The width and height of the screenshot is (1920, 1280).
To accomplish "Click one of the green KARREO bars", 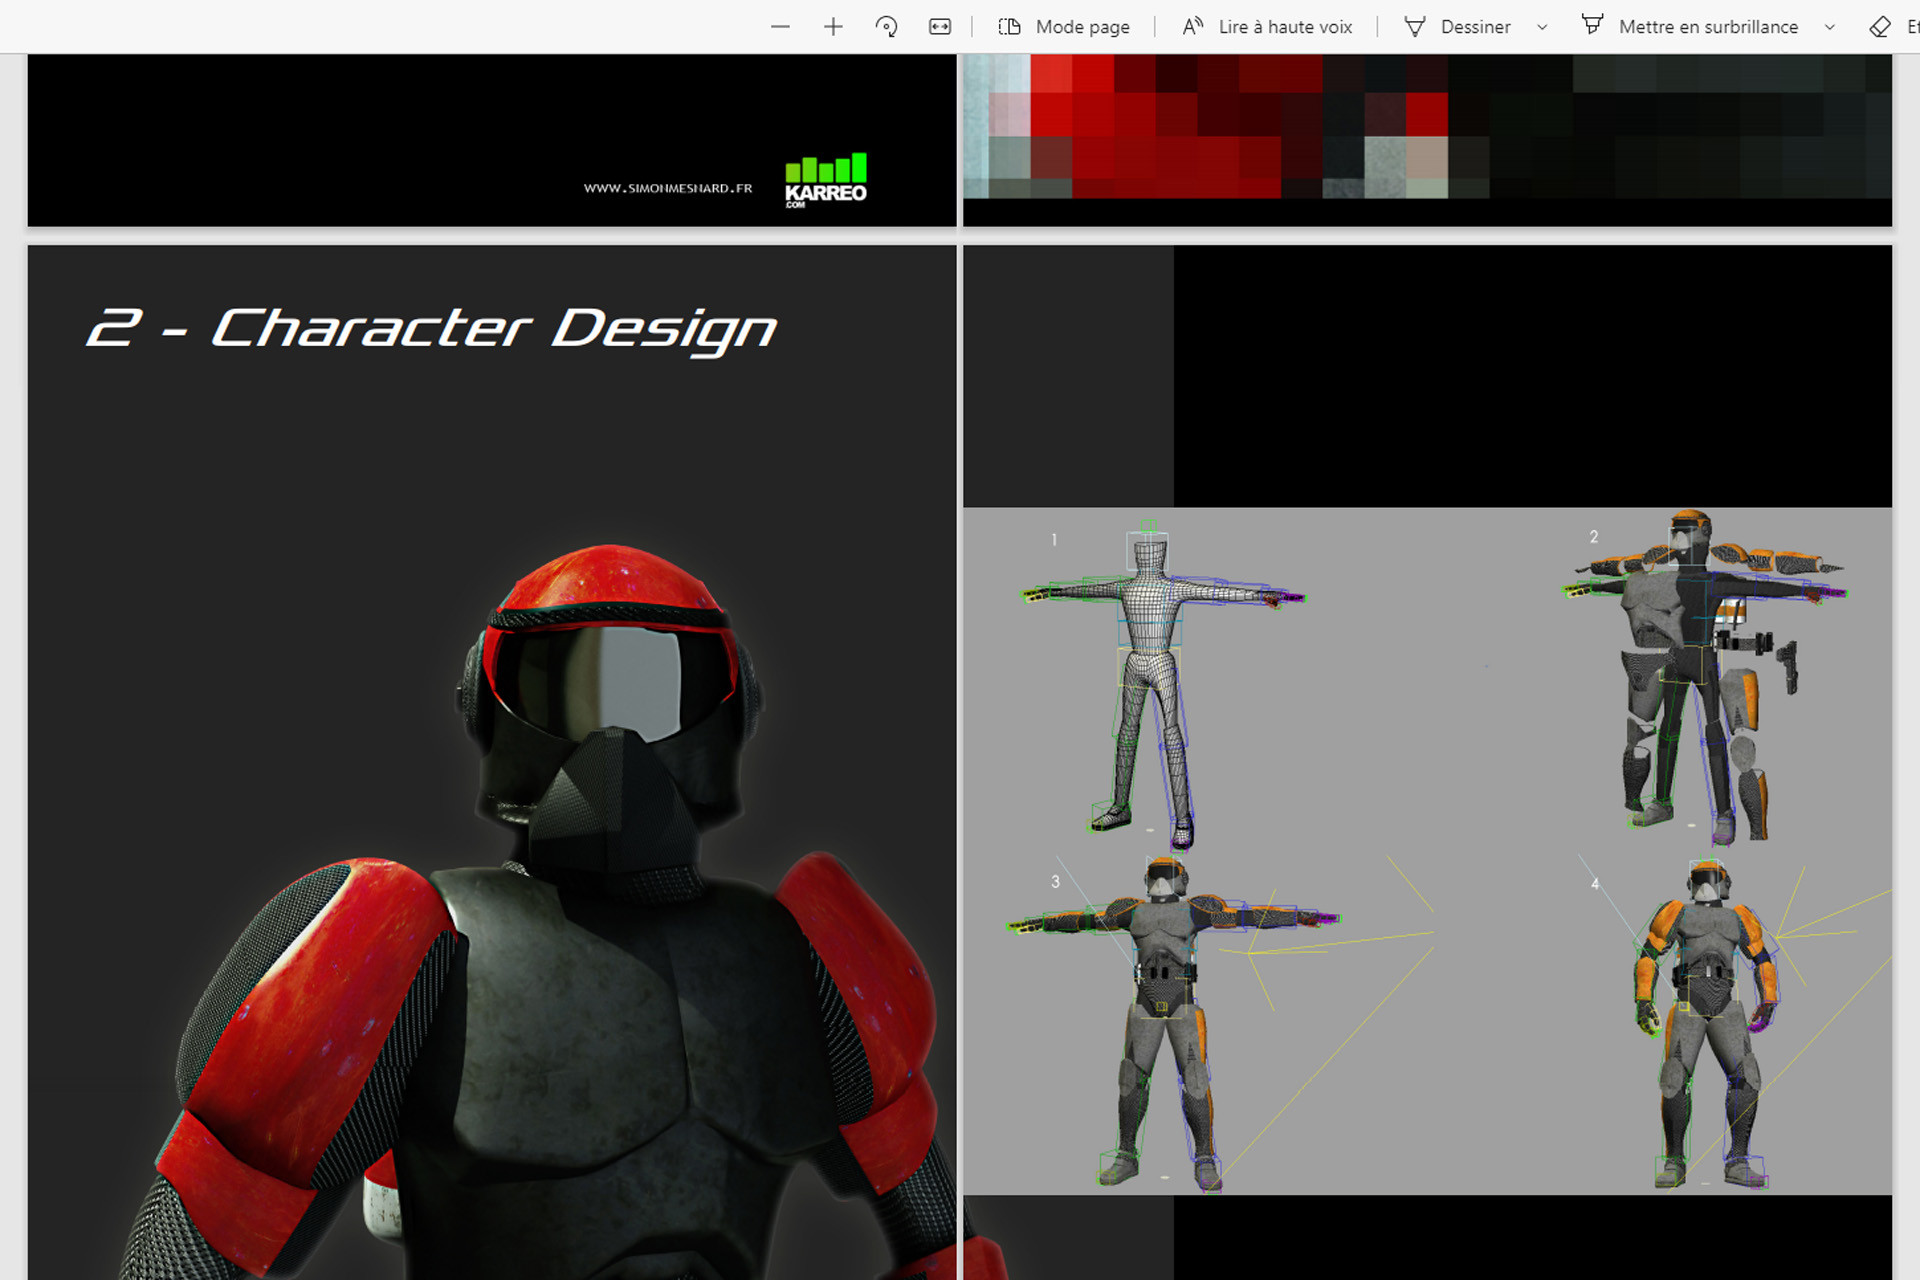I will tap(826, 168).
